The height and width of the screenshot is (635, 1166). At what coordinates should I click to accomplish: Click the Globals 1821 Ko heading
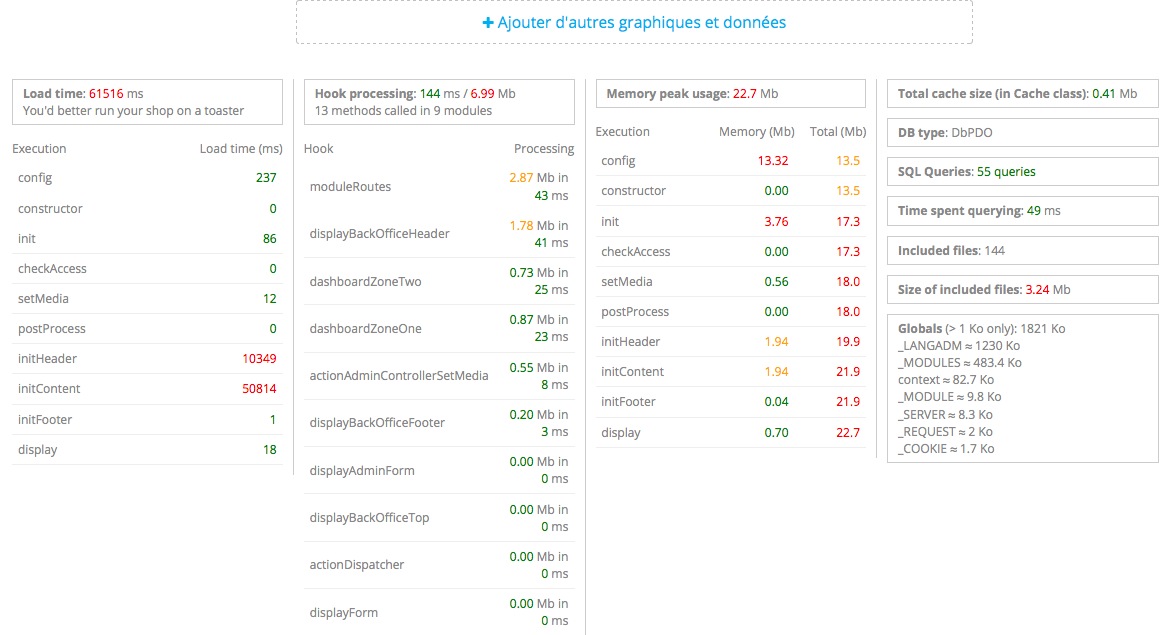981,329
